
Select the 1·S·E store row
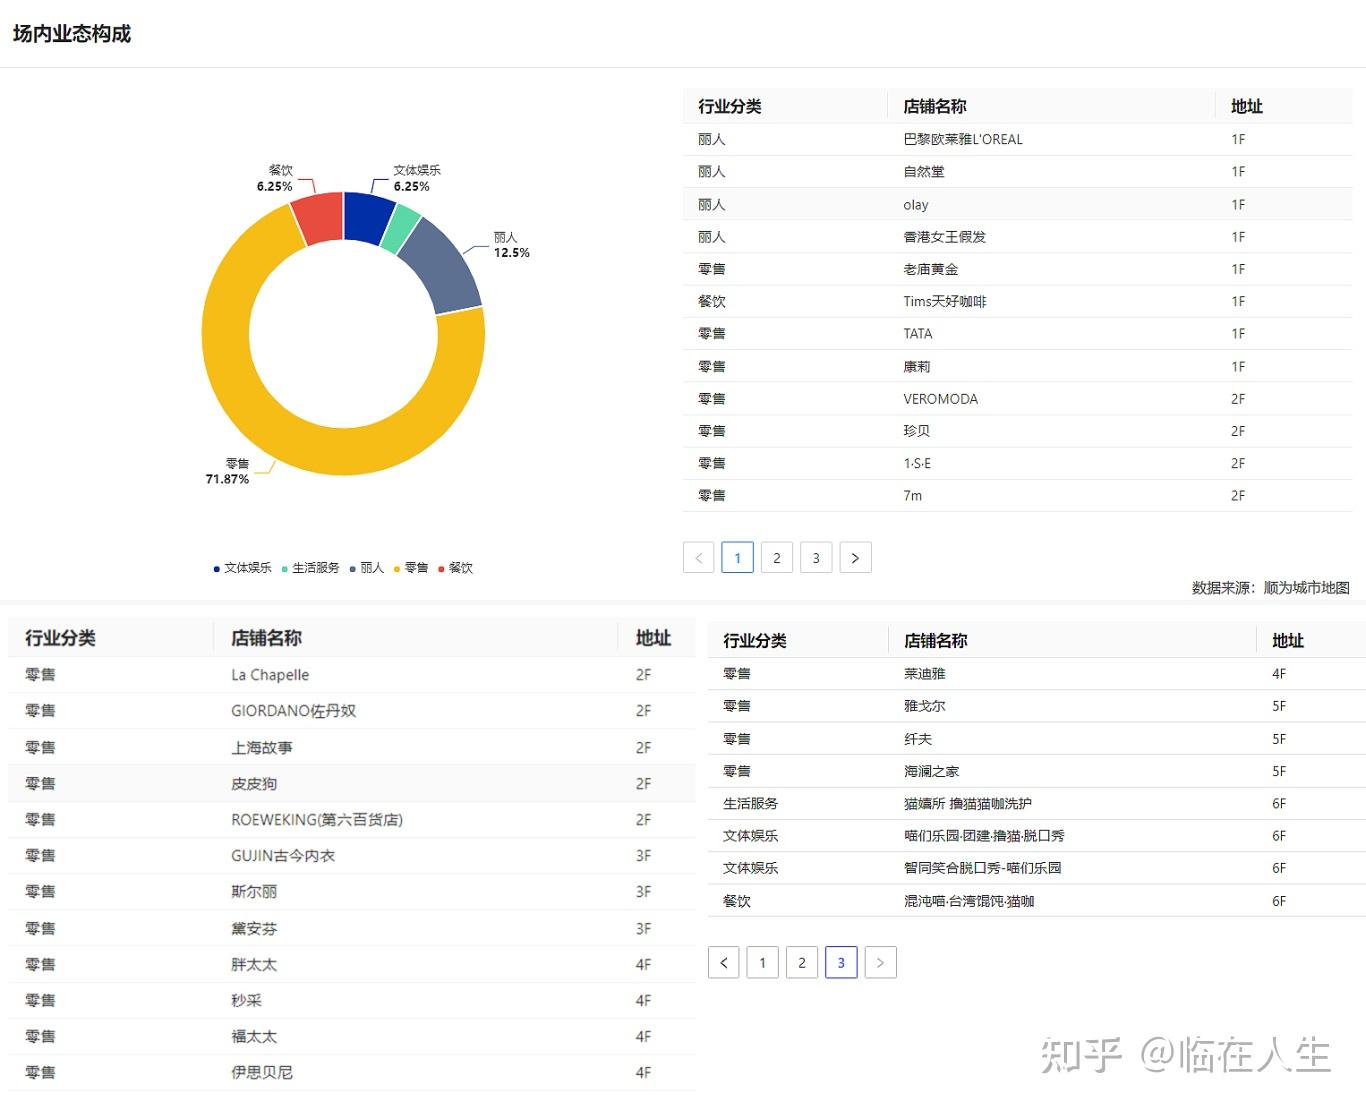[x=1017, y=463]
